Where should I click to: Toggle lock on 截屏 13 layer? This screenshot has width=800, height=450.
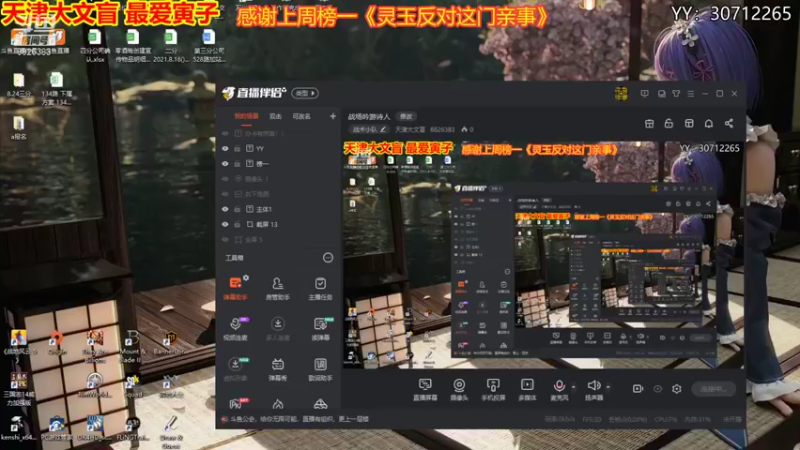pyautogui.click(x=237, y=224)
